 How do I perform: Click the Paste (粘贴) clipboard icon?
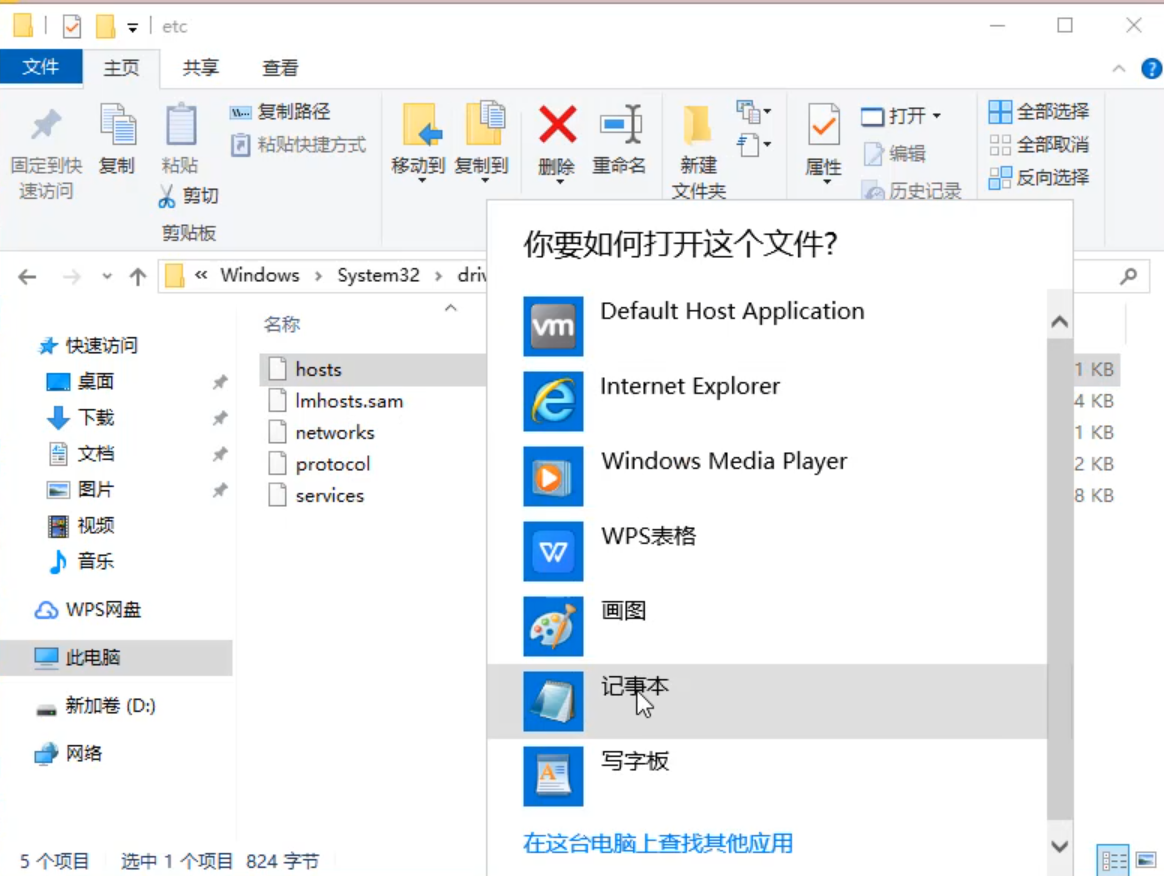(180, 126)
